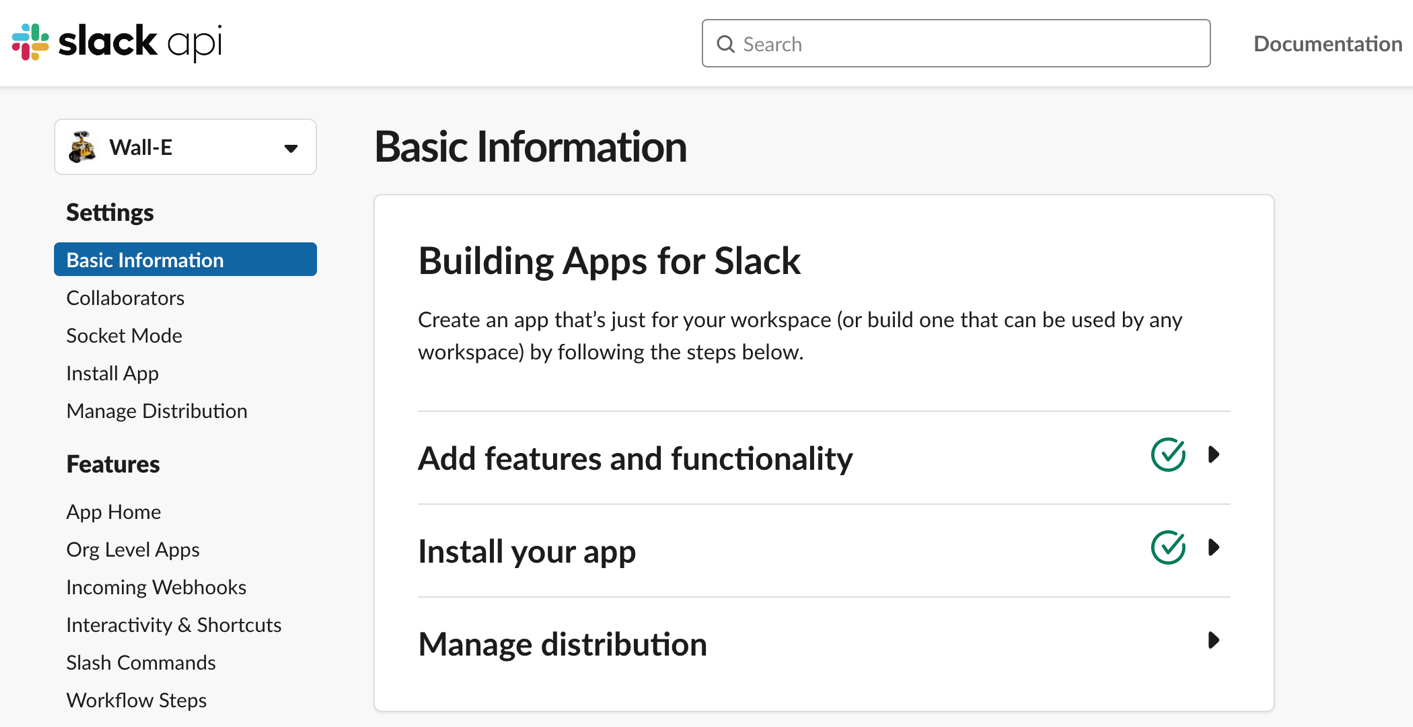Click the search magnifier icon
Image resolution: width=1413 pixels, height=727 pixels.
(726, 44)
